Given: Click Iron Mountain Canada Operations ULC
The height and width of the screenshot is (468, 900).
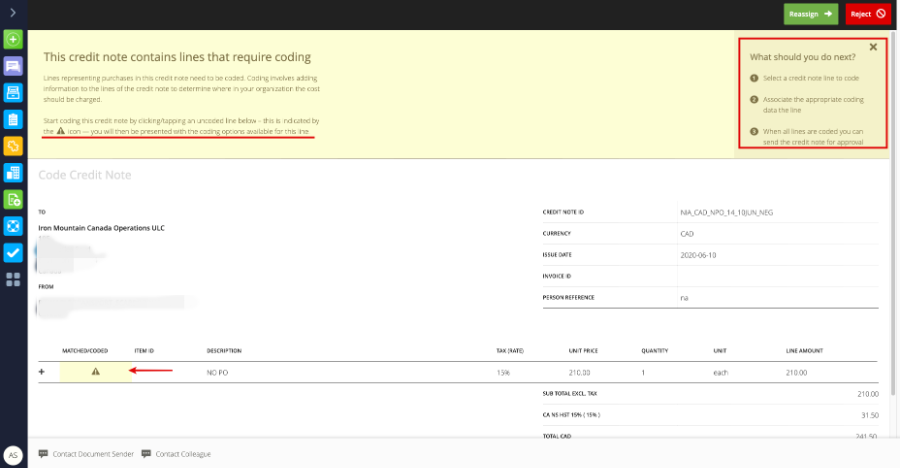Looking at the screenshot, I should tap(102, 228).
